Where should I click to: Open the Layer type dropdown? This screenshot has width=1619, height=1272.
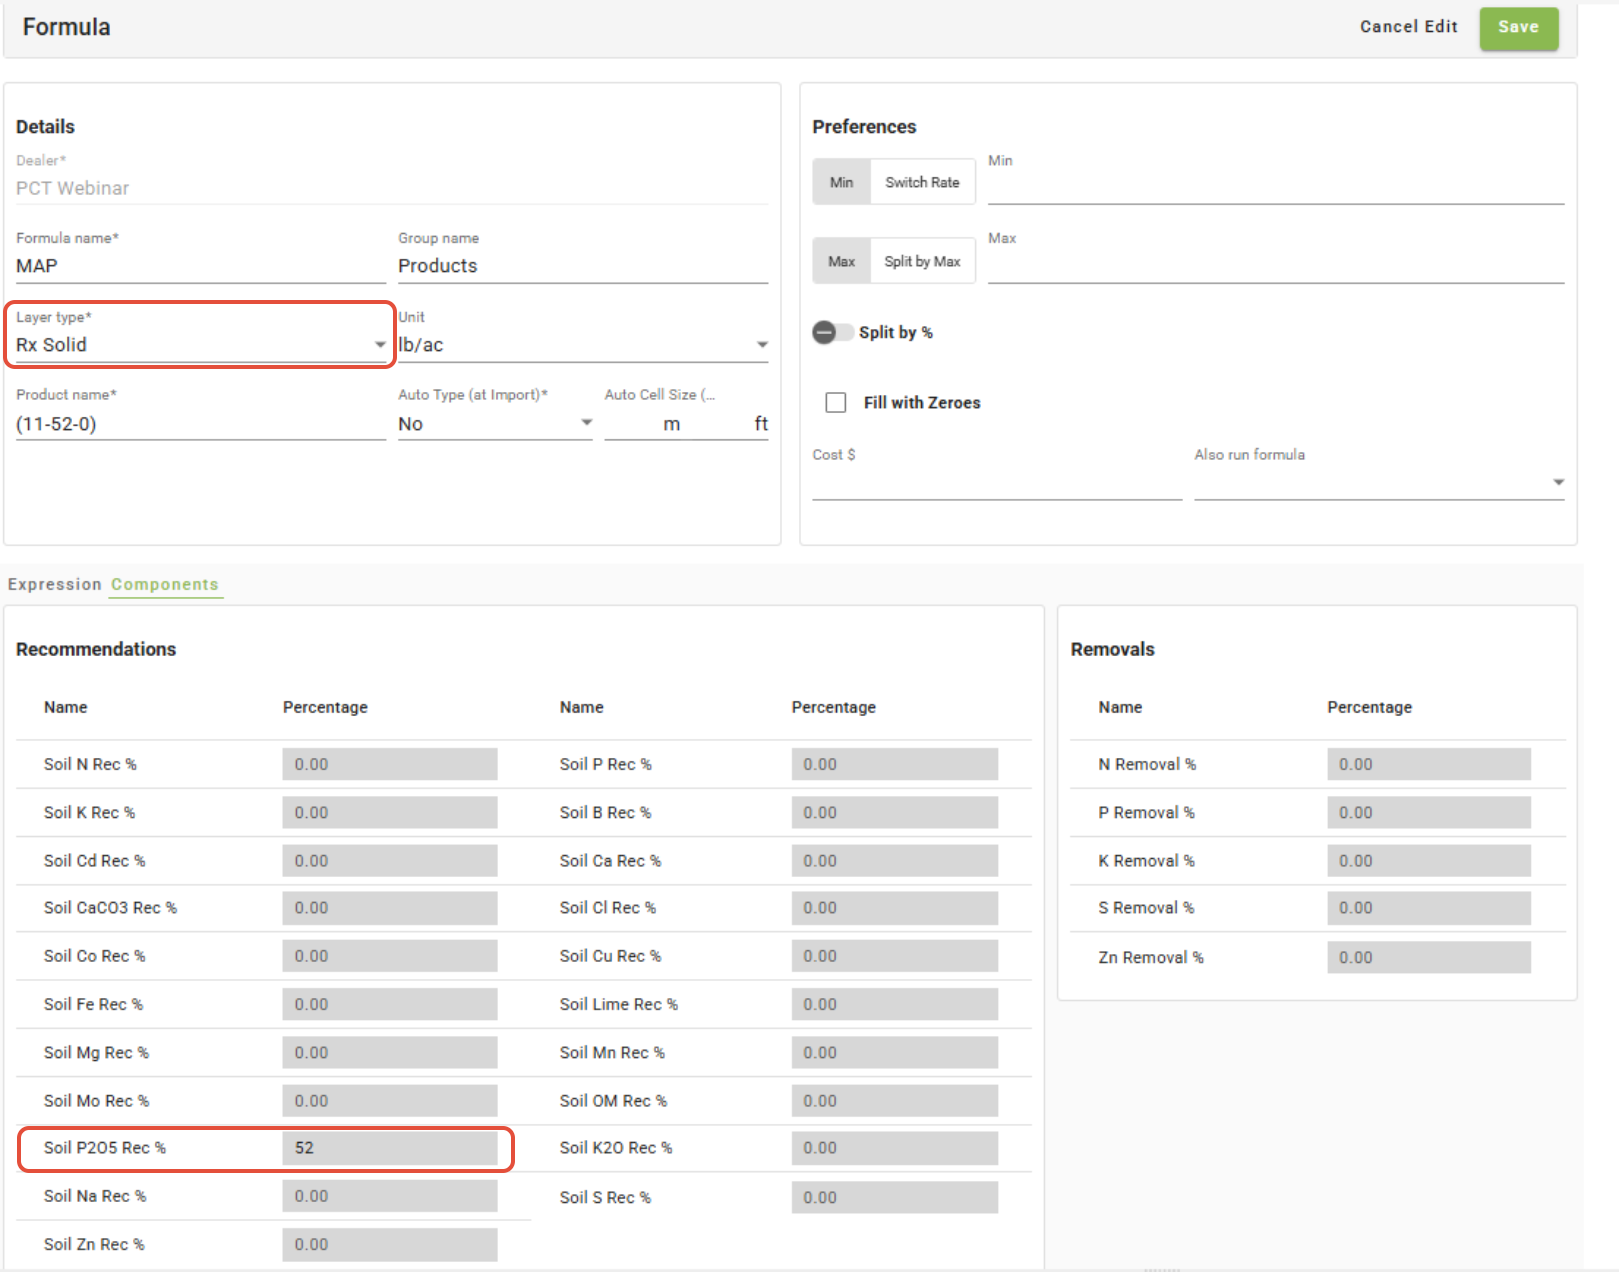[x=200, y=345]
